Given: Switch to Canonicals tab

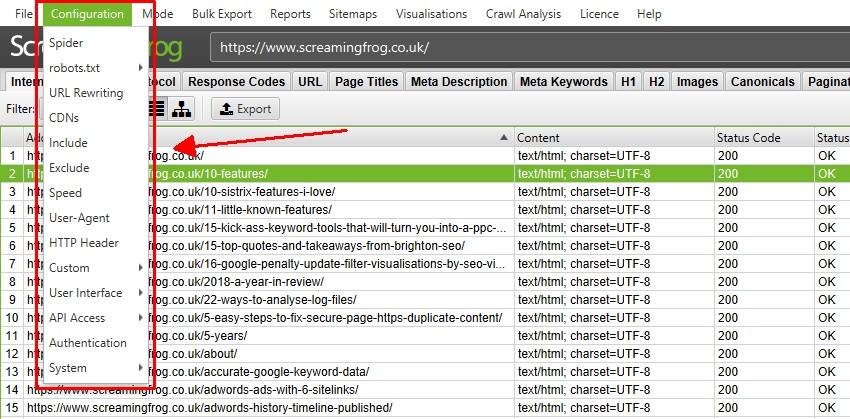Looking at the screenshot, I should pos(763,82).
